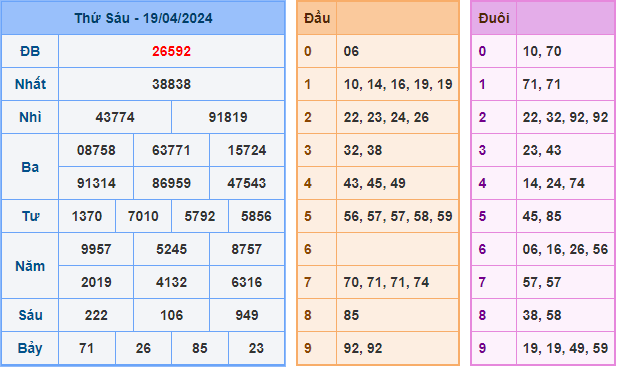Select the Tư prize number 5856

pos(256,216)
